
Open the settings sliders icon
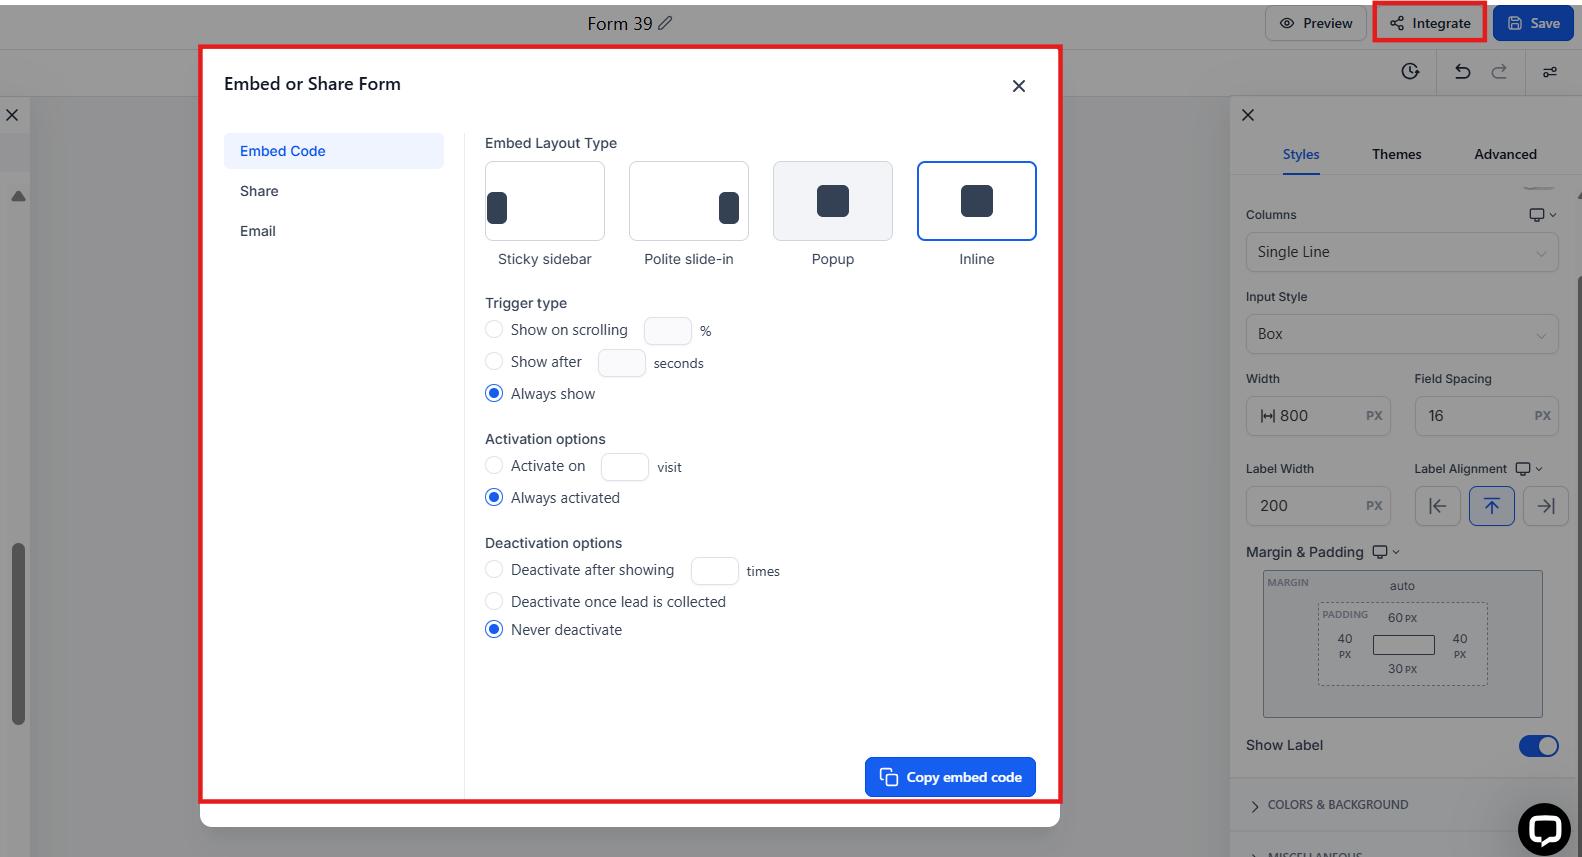(1549, 72)
